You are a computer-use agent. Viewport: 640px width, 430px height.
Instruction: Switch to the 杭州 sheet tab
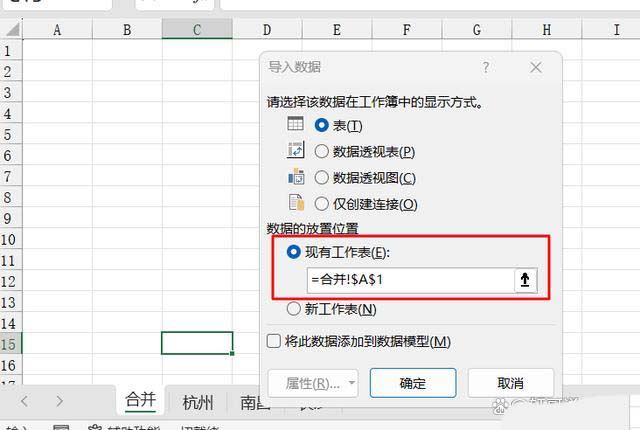pos(198,402)
